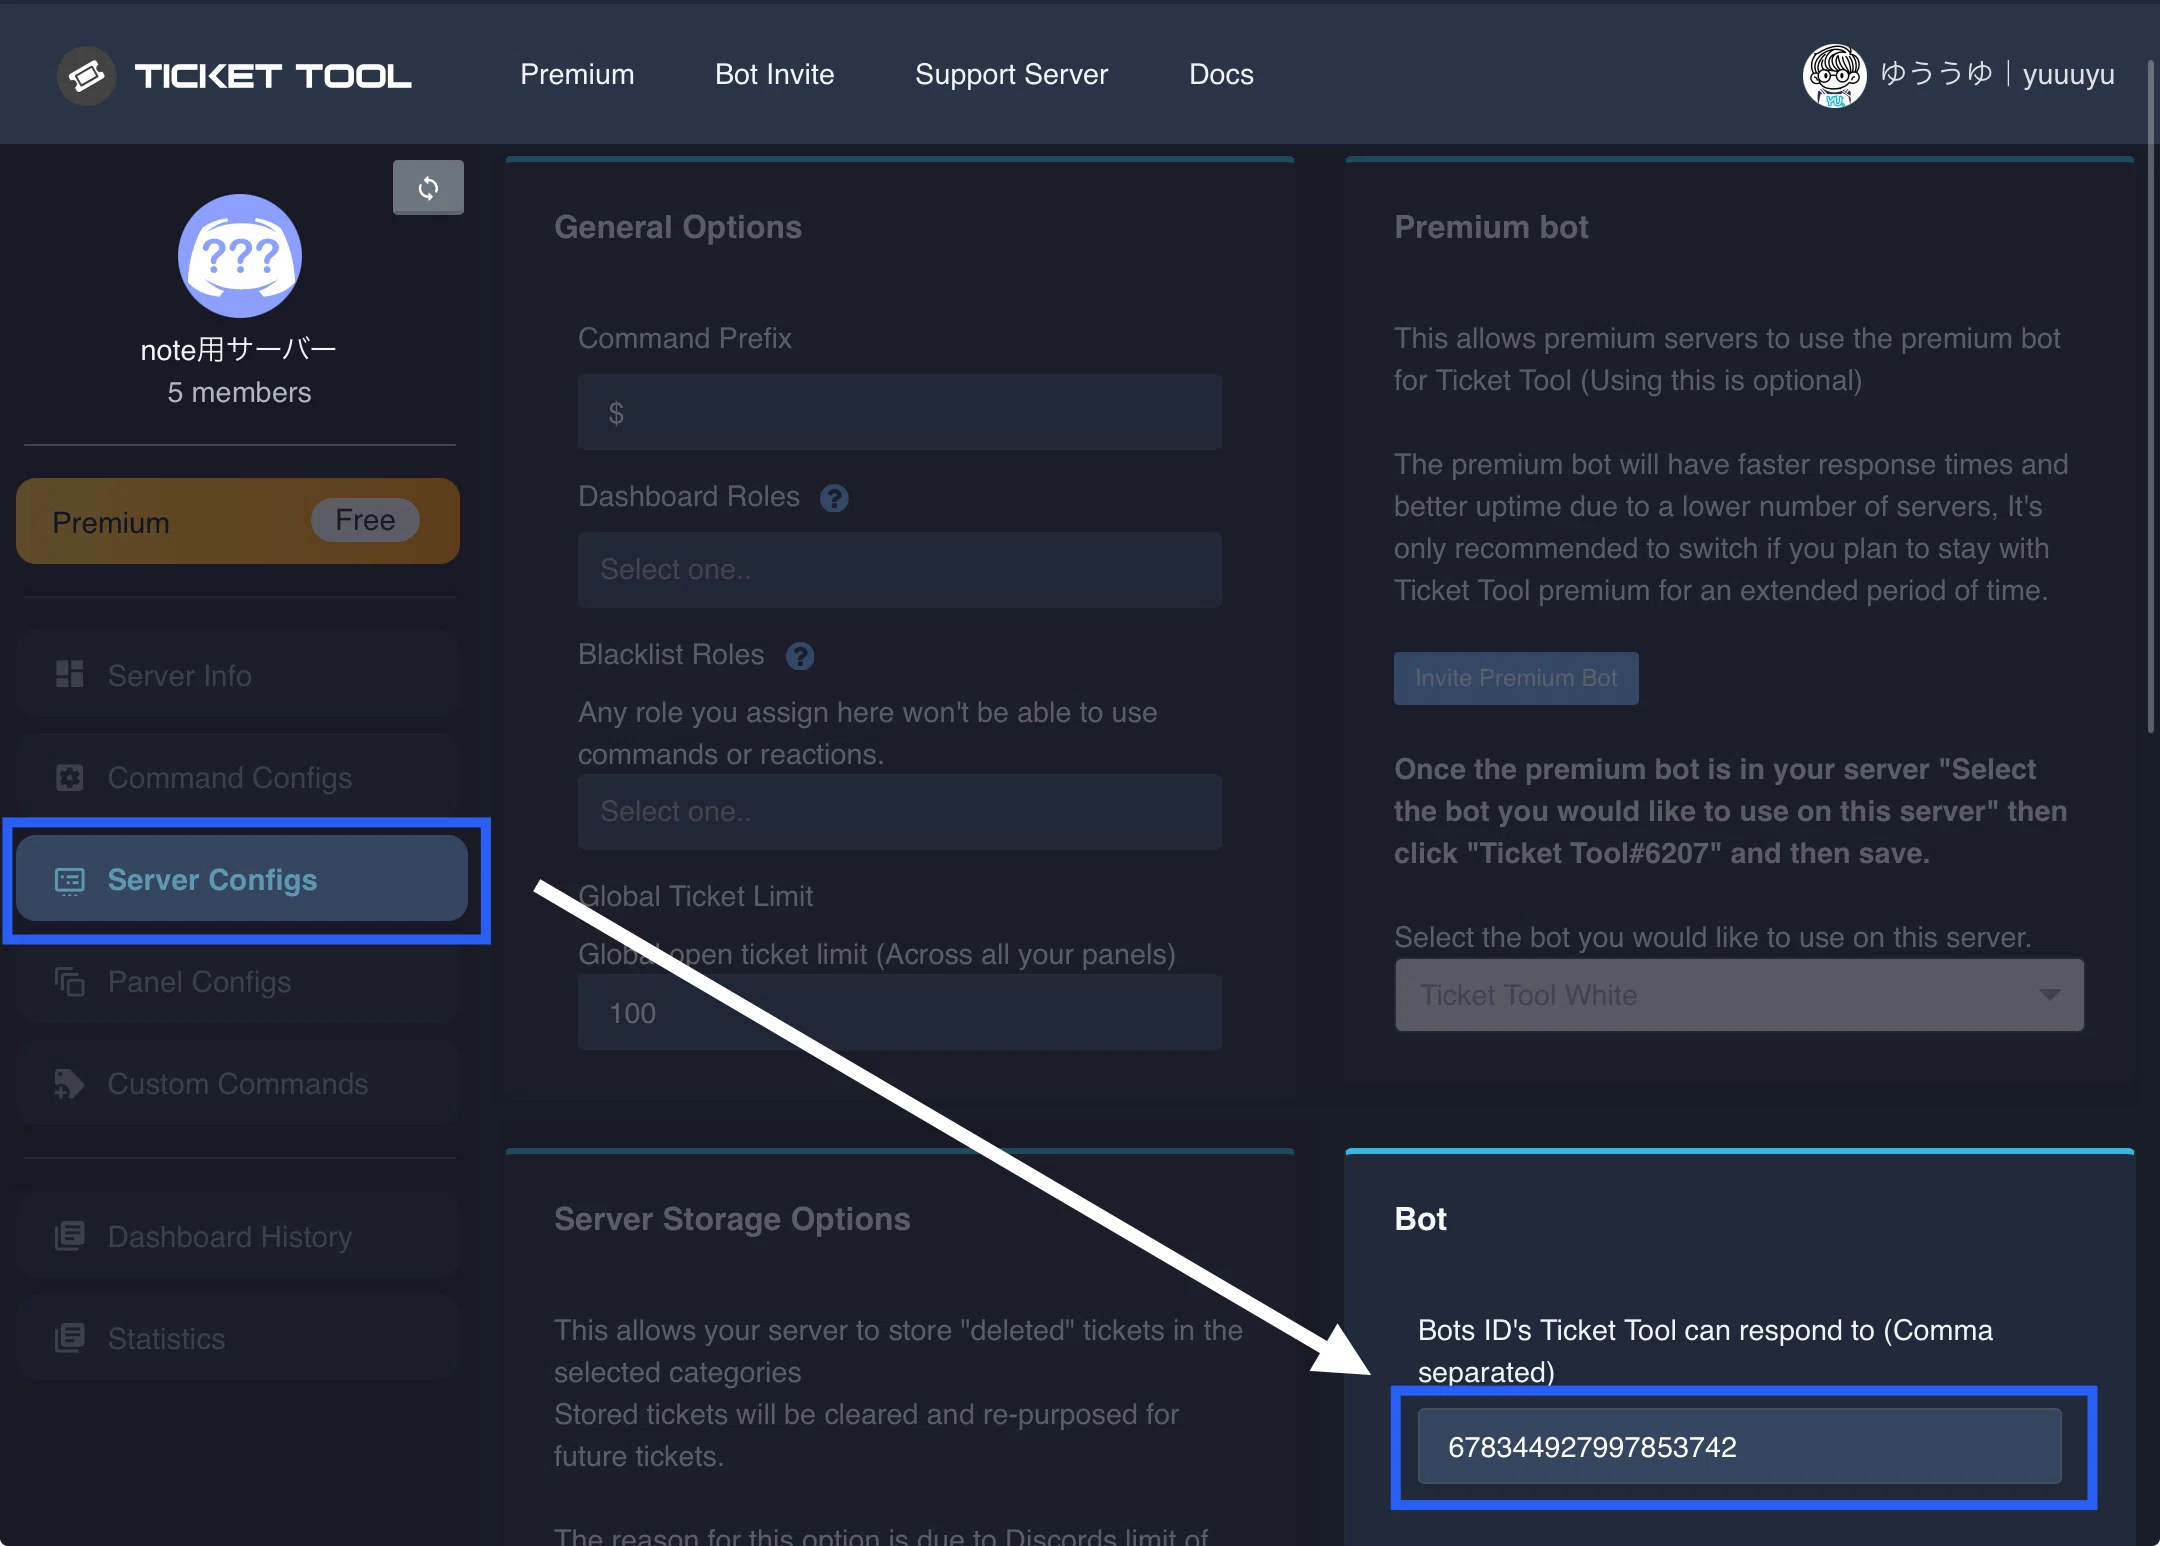Select the Panel Configs sidebar item
This screenshot has height=1546, width=2160.
(238, 981)
